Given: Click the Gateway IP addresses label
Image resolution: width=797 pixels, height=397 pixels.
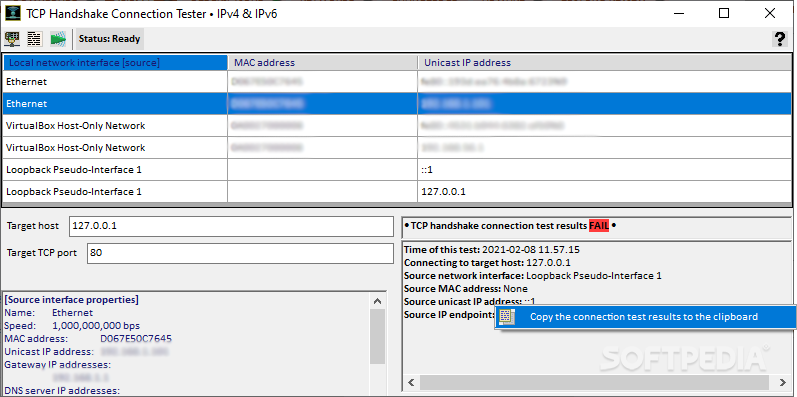Looking at the screenshot, I should click(57, 364).
